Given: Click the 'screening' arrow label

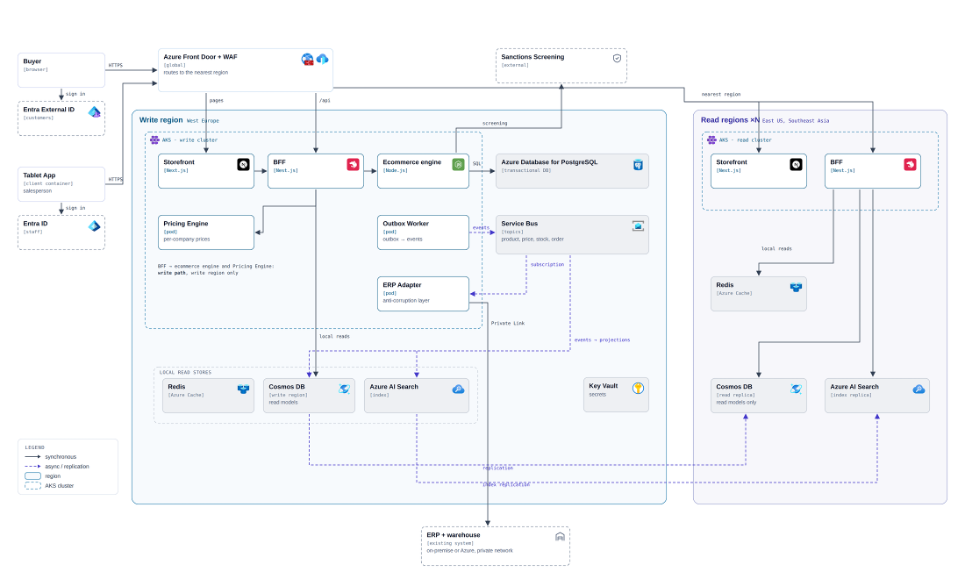Looking at the screenshot, I should 495,123.
